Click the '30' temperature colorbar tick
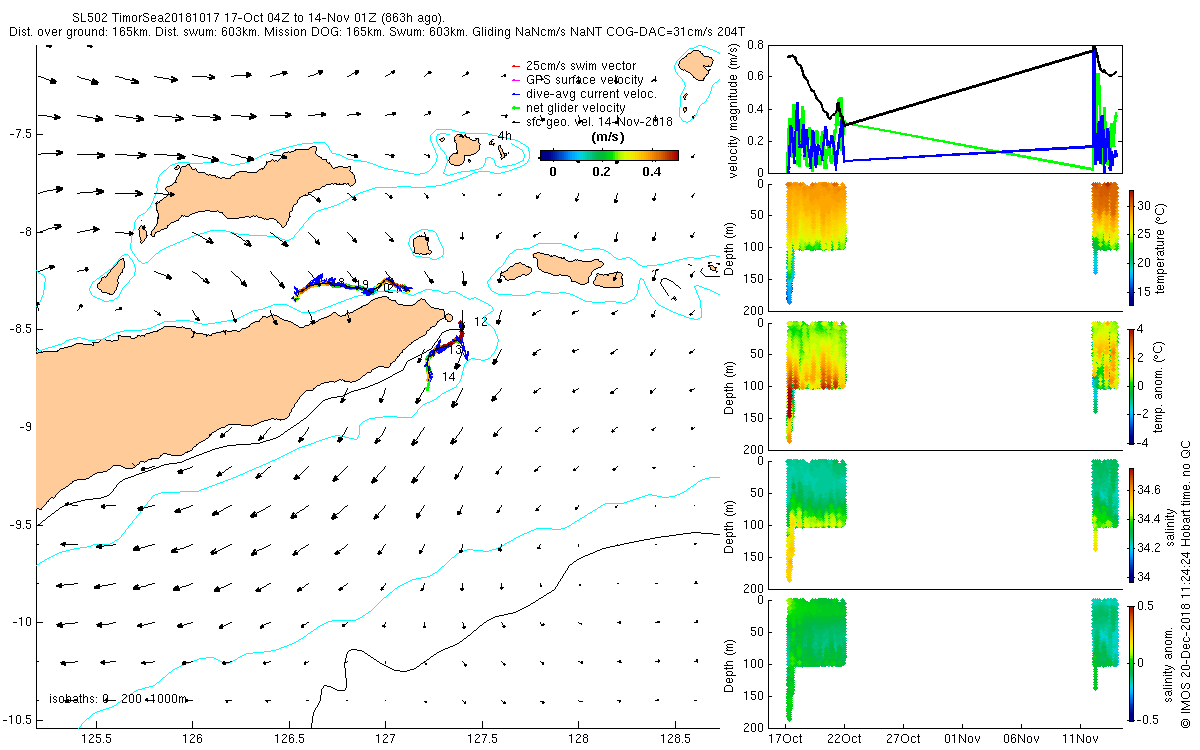The width and height of the screenshot is (1200, 750). coord(1146,204)
